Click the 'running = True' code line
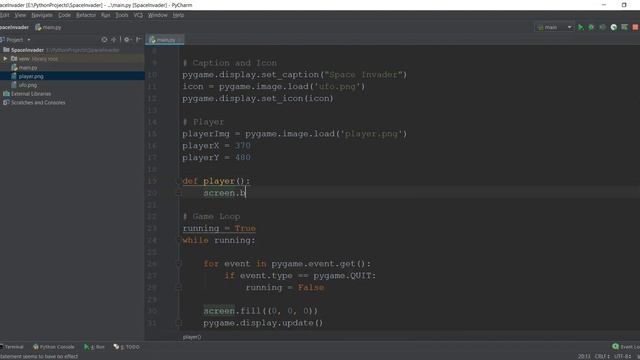640x360 pixels. 219,228
